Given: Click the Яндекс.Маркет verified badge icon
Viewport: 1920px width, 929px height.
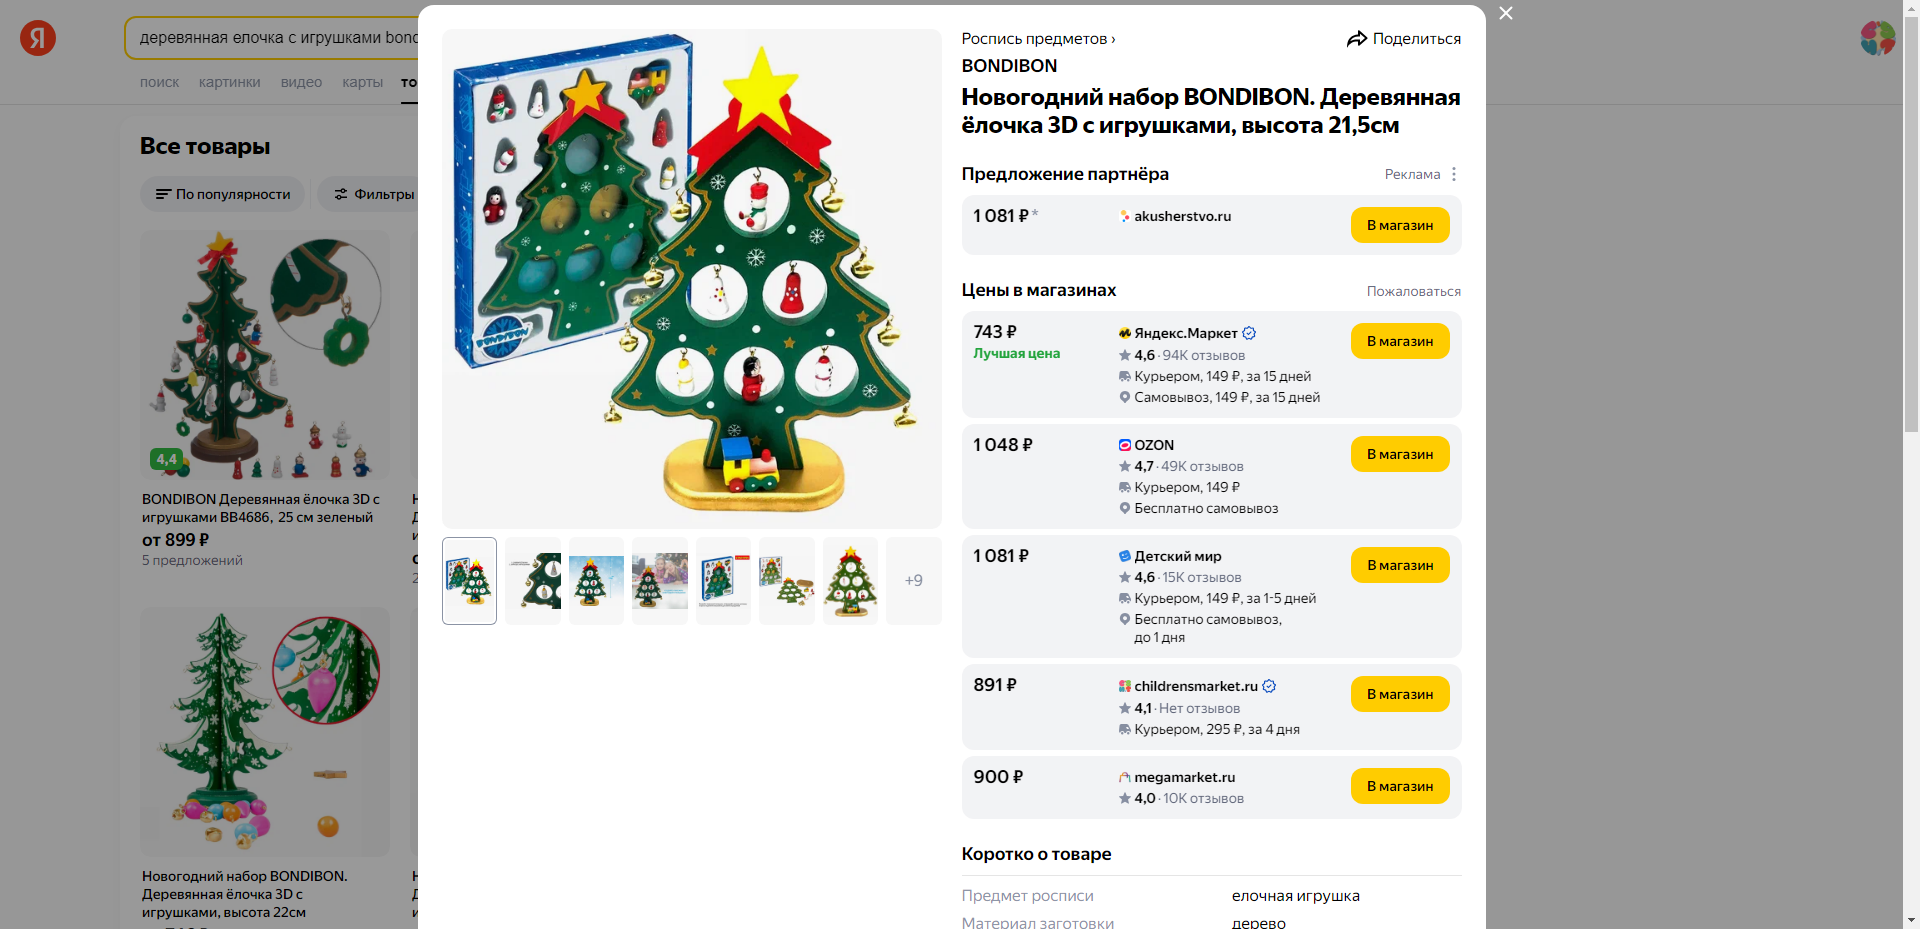Looking at the screenshot, I should coord(1249,333).
